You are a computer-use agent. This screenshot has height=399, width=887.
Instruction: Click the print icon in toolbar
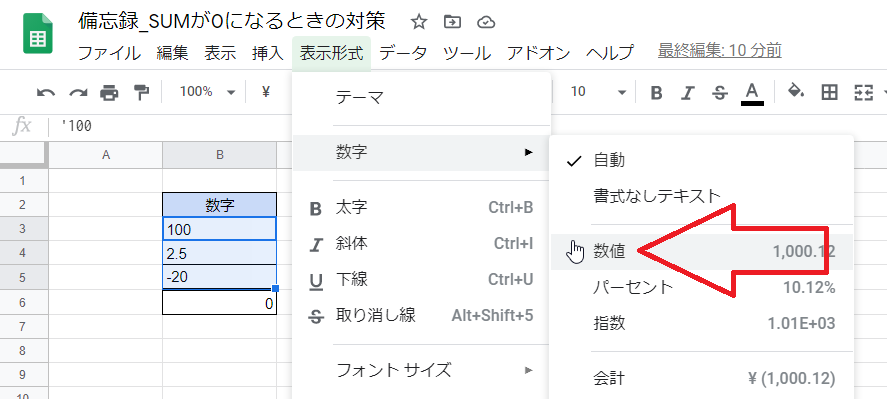[x=109, y=92]
